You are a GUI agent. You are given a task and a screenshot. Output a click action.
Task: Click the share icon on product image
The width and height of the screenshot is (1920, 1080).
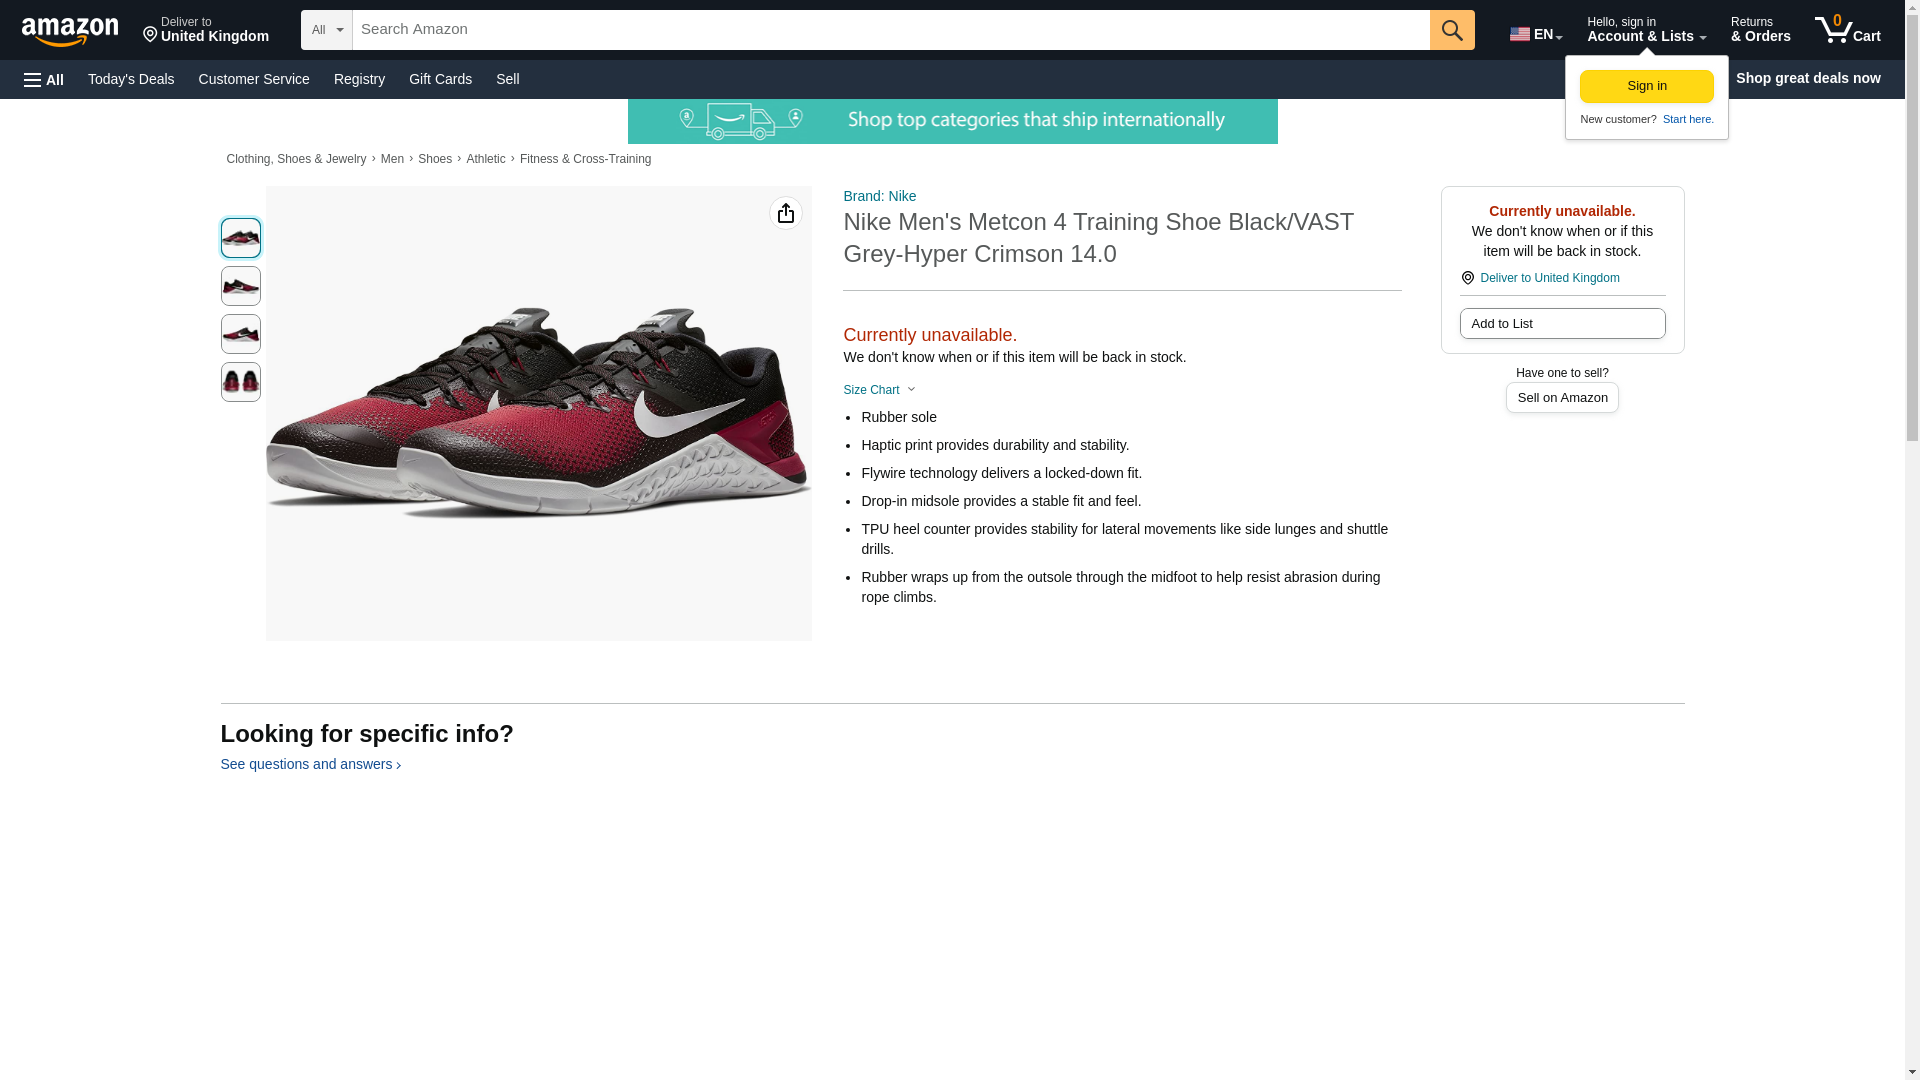click(x=785, y=213)
